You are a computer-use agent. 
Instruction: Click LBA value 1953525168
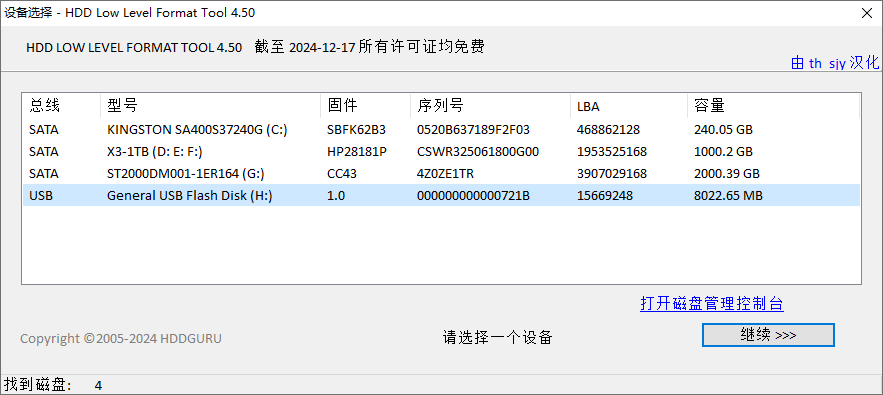point(612,152)
